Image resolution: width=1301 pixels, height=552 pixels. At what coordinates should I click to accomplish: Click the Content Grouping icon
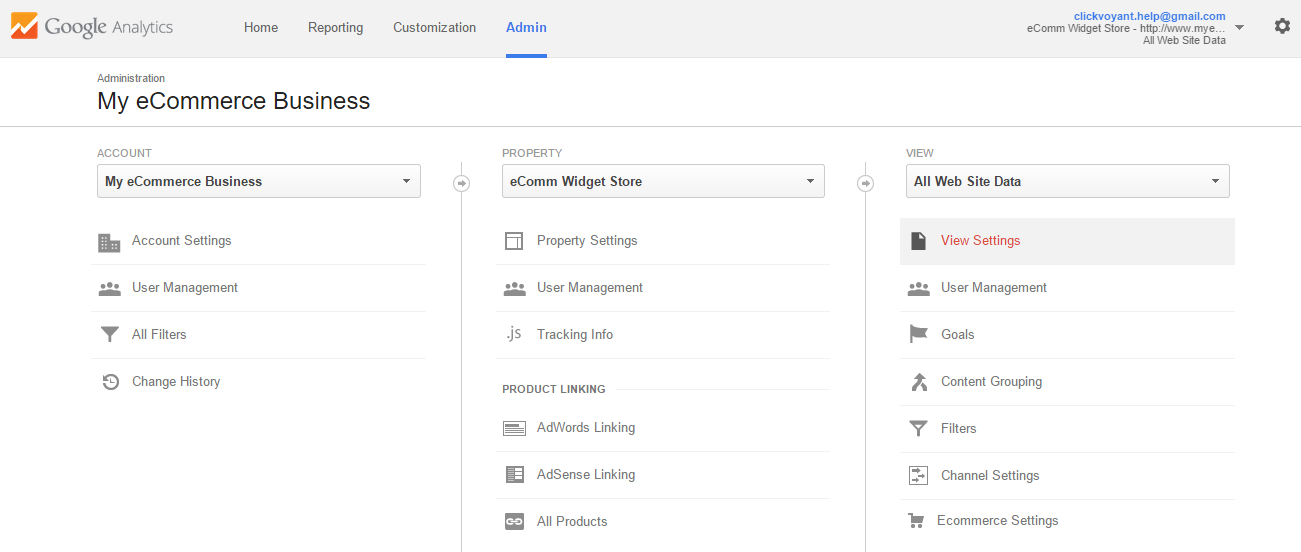918,382
